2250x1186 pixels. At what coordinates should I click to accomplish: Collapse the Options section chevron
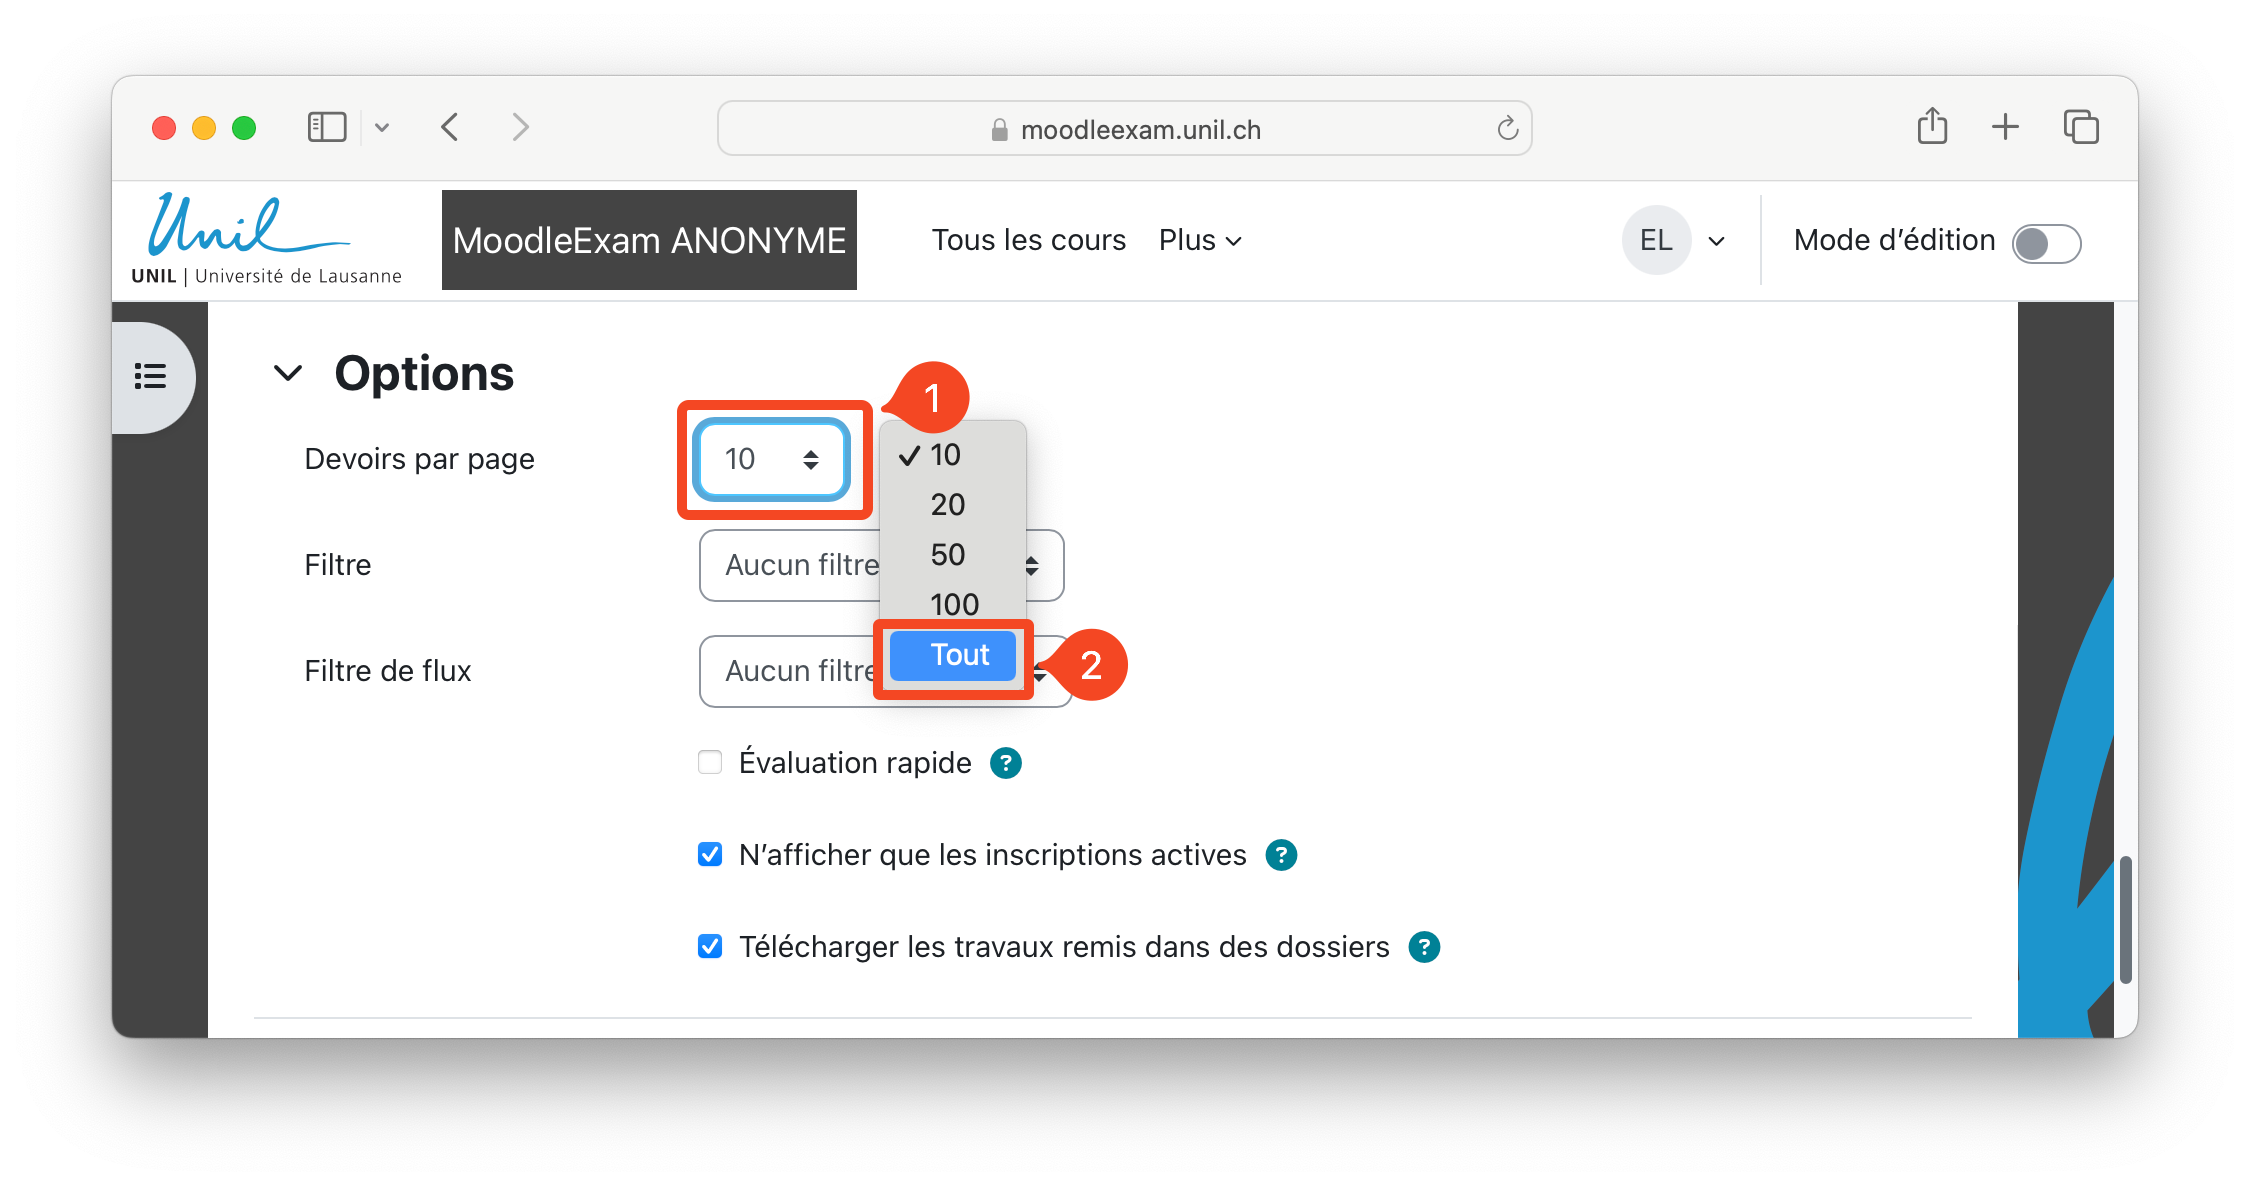pyautogui.click(x=288, y=374)
